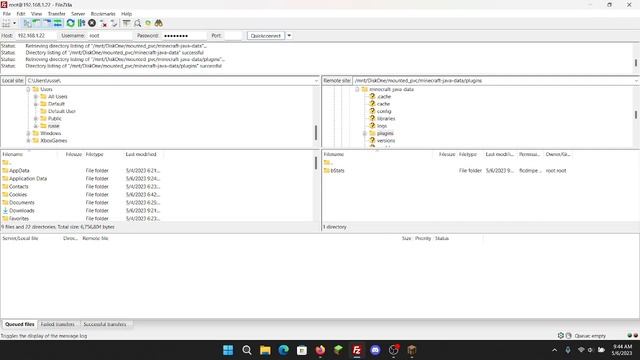The height and width of the screenshot is (360, 640).
Task: Open the Site Manager icon
Action: (x=6, y=23)
